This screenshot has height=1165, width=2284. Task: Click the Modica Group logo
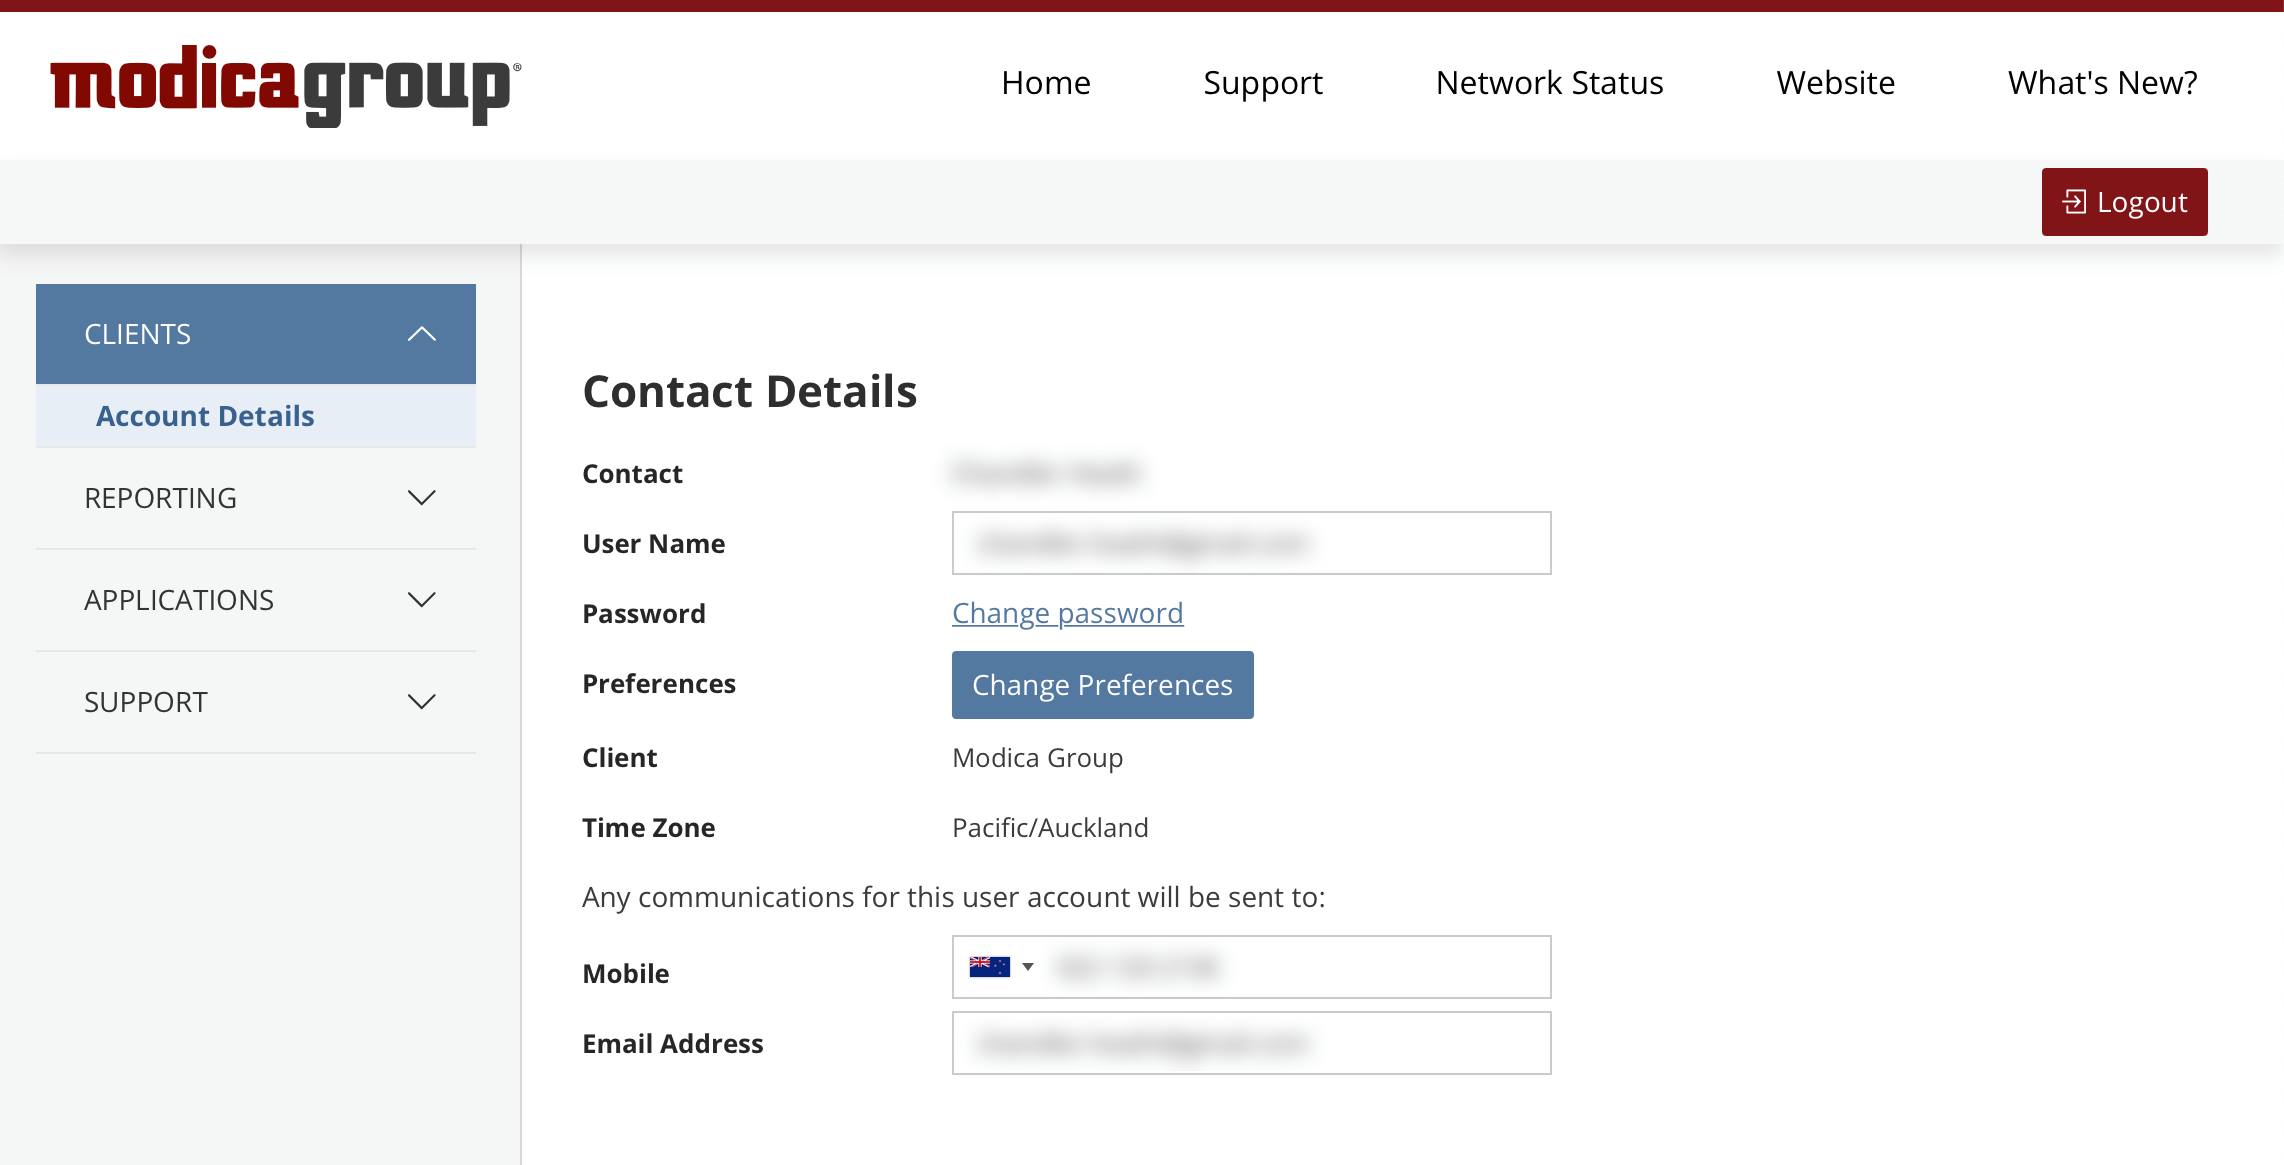point(285,85)
